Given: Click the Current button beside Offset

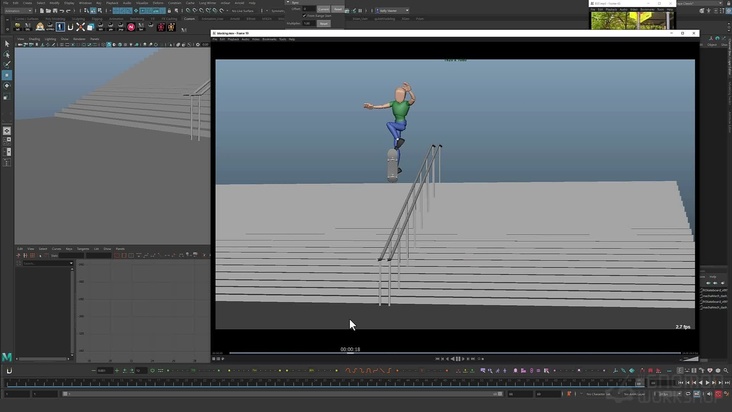Looking at the screenshot, I should click(x=323, y=9).
